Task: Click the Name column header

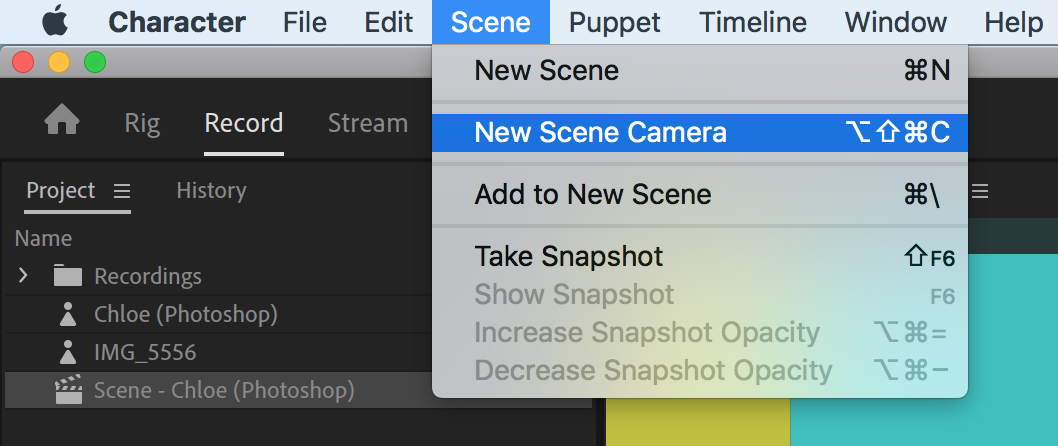Action: [x=43, y=238]
